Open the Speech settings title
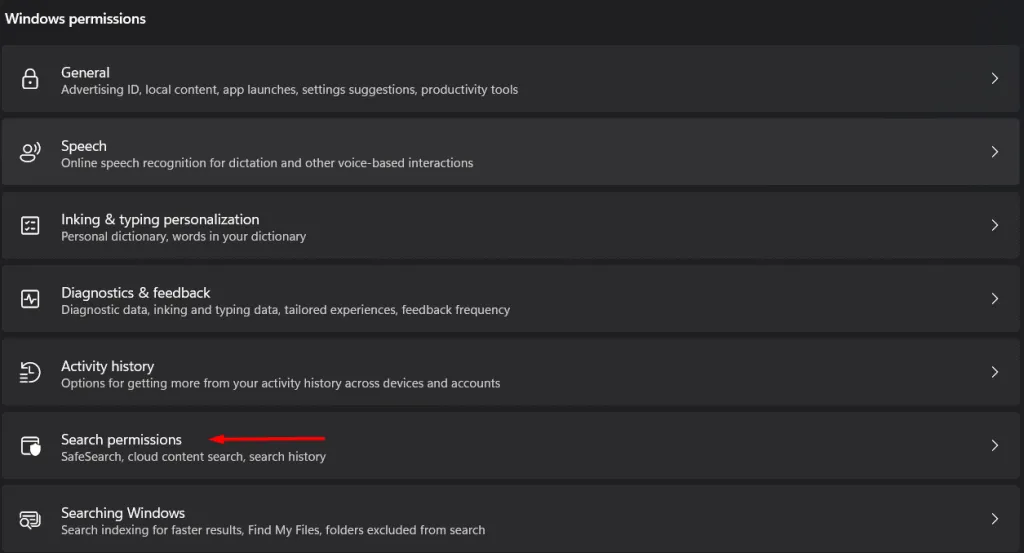Image resolution: width=1024 pixels, height=553 pixels. 84,146
